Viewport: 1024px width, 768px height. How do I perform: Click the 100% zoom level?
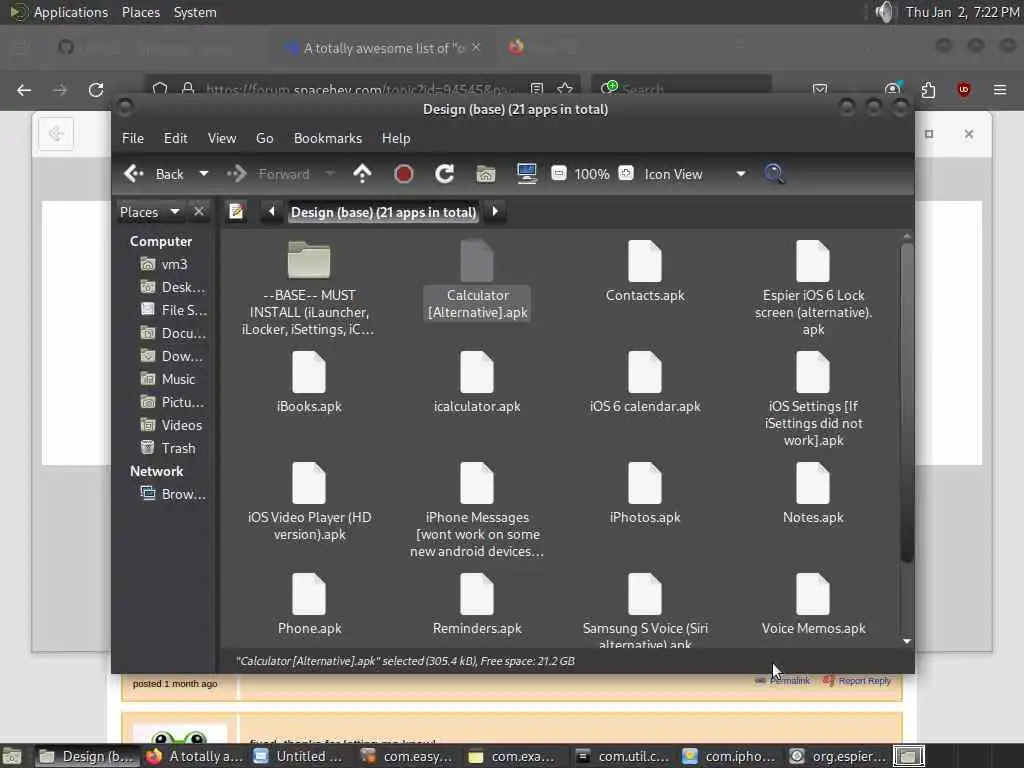click(592, 174)
